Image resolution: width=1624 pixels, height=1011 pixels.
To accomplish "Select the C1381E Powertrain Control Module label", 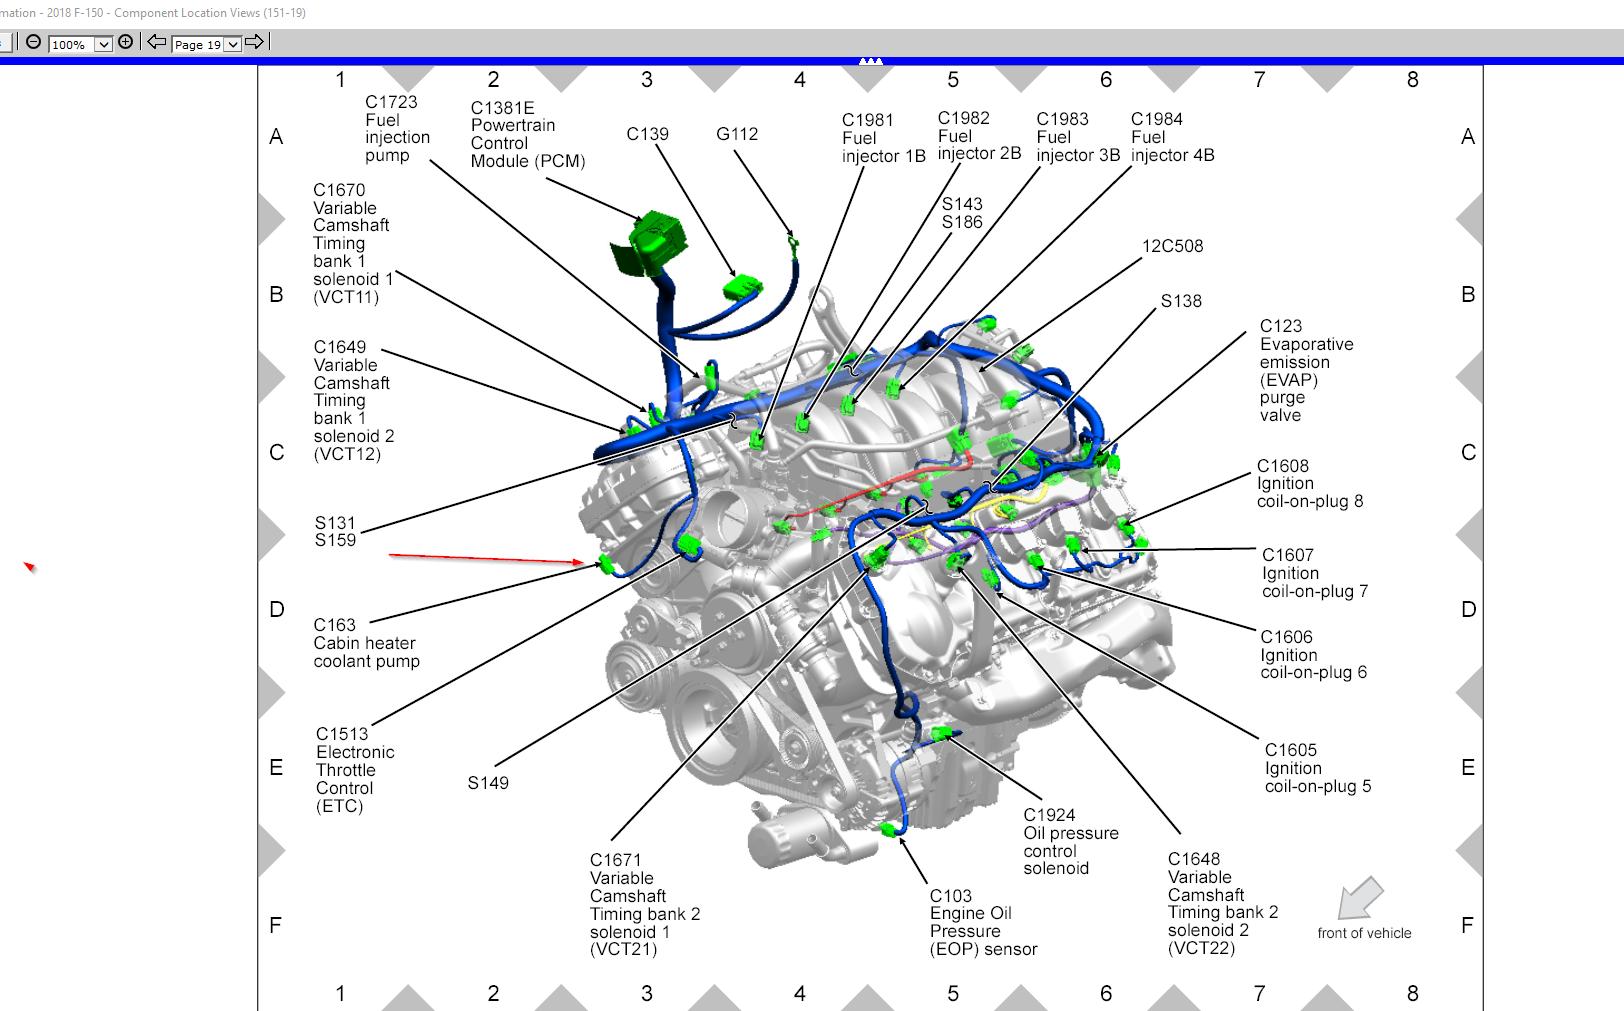I will pyautogui.click(x=527, y=134).
